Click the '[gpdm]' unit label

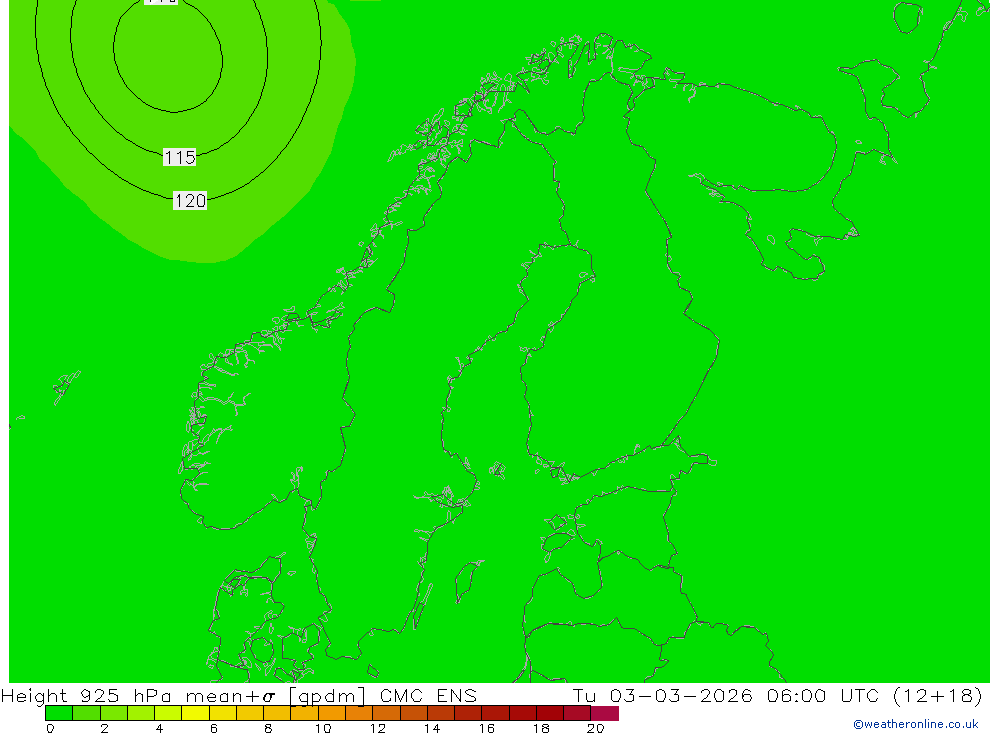327,696
